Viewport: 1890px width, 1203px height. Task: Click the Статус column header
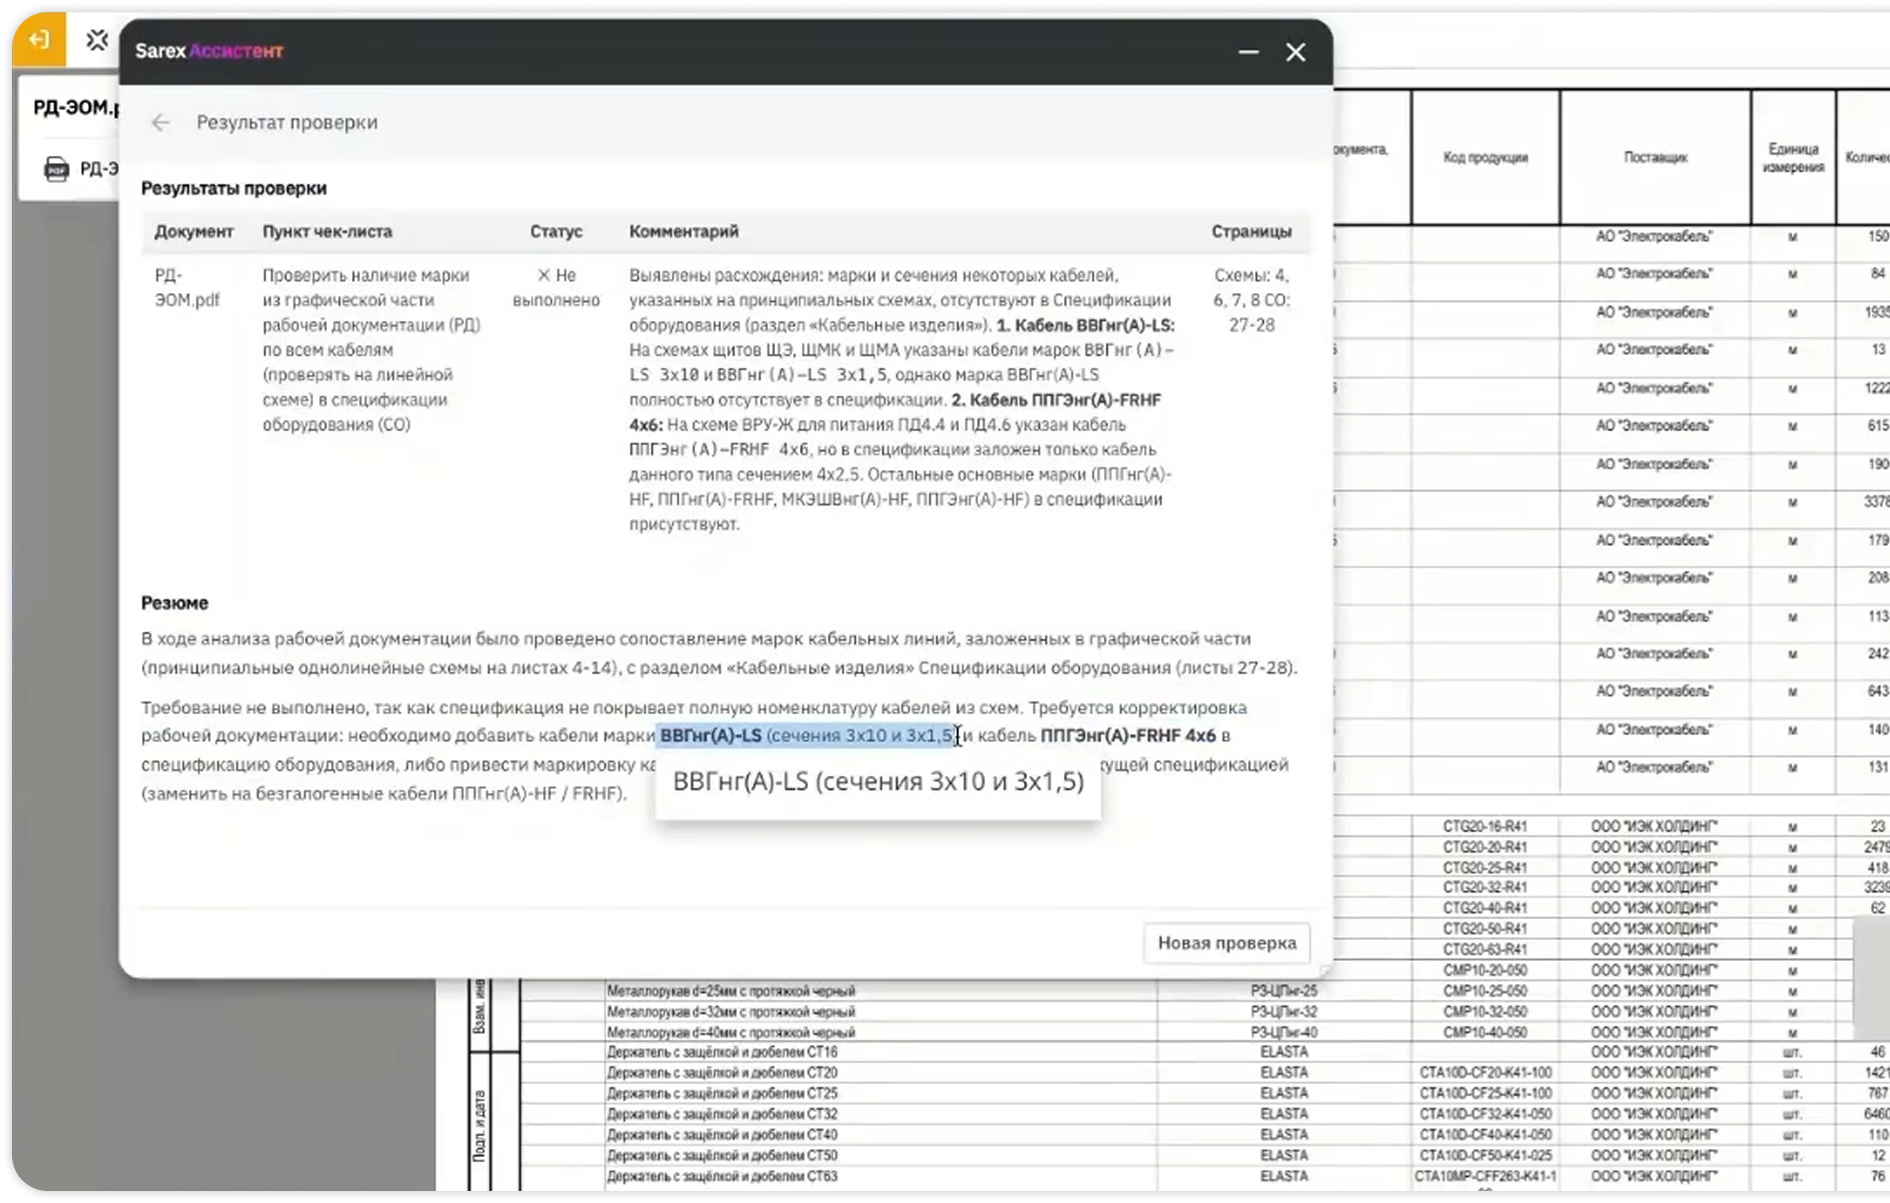[556, 231]
